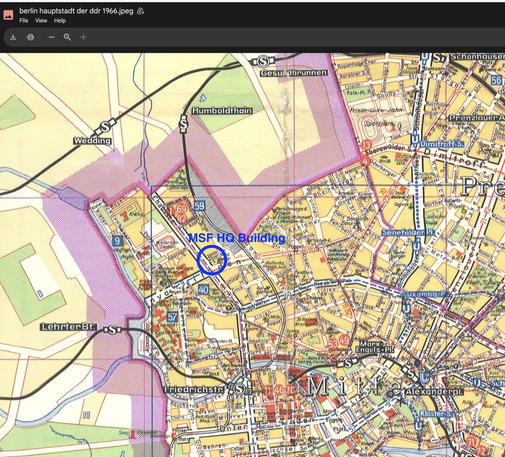Click the 'Alexanderpl.' map label
The image size is (505, 457).
pyautogui.click(x=434, y=392)
